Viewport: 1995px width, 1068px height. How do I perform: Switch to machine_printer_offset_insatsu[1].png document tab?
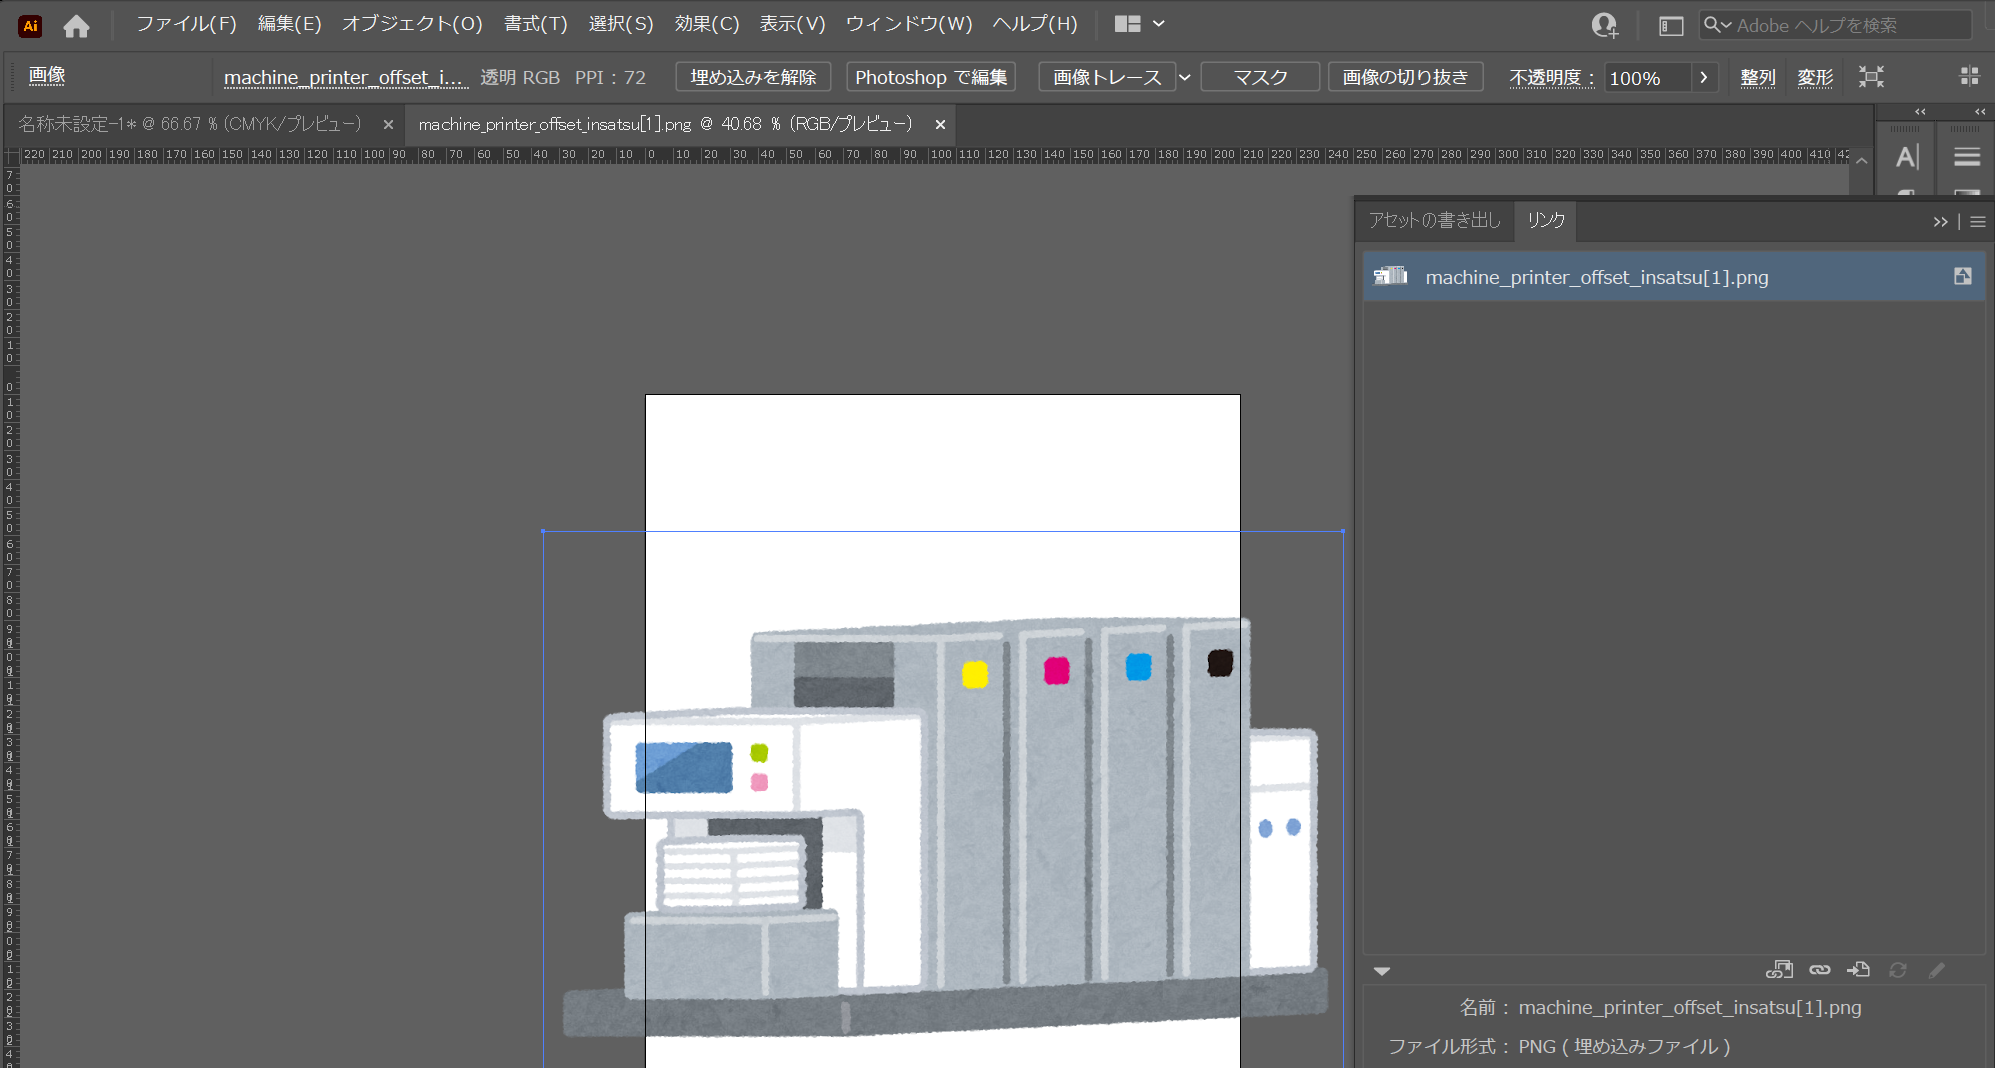tap(665, 124)
